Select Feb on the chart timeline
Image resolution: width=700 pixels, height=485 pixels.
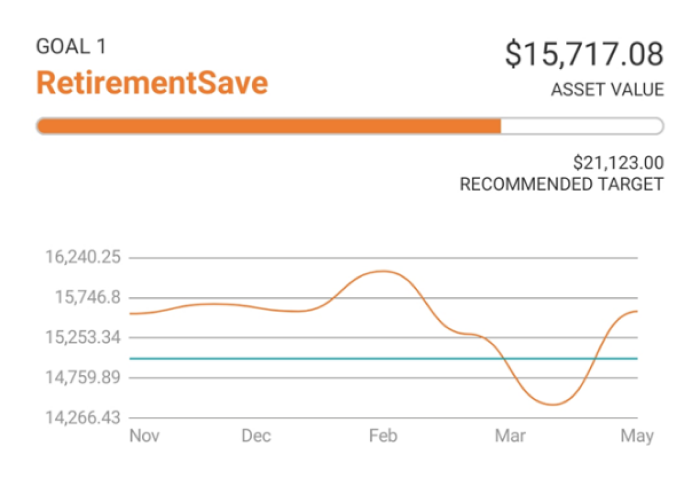coord(383,436)
